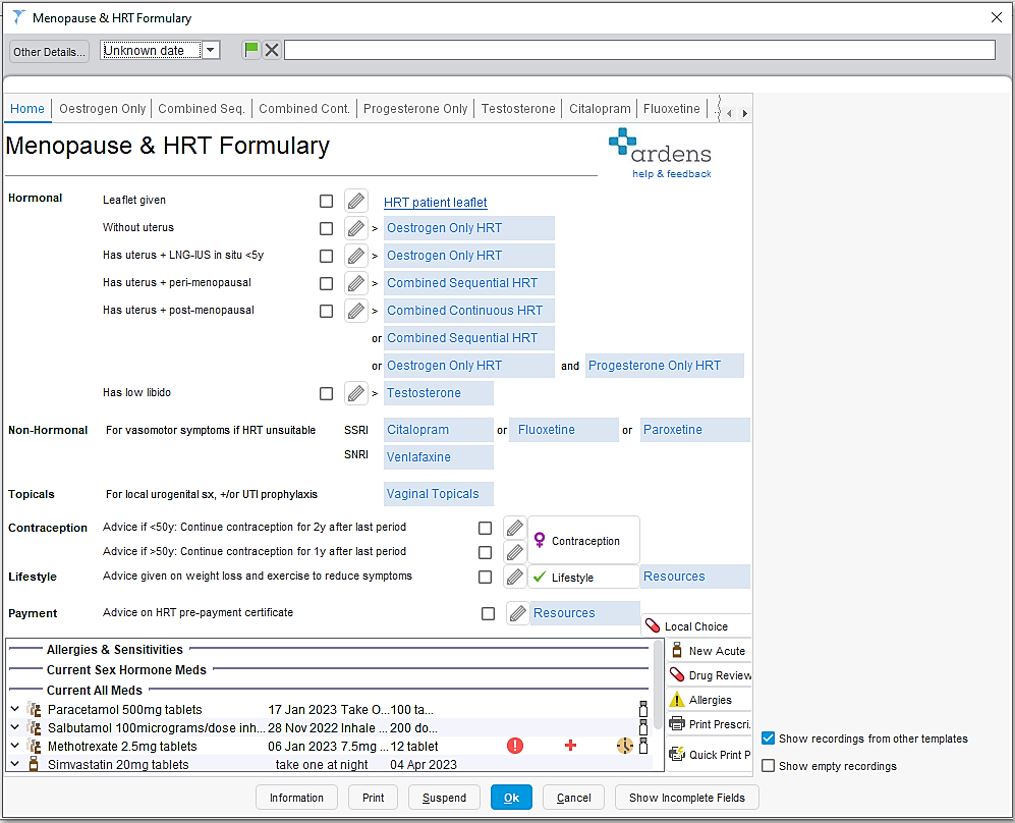Open Drug Review
This screenshot has width=1015, height=823.
pyautogui.click(x=709, y=675)
